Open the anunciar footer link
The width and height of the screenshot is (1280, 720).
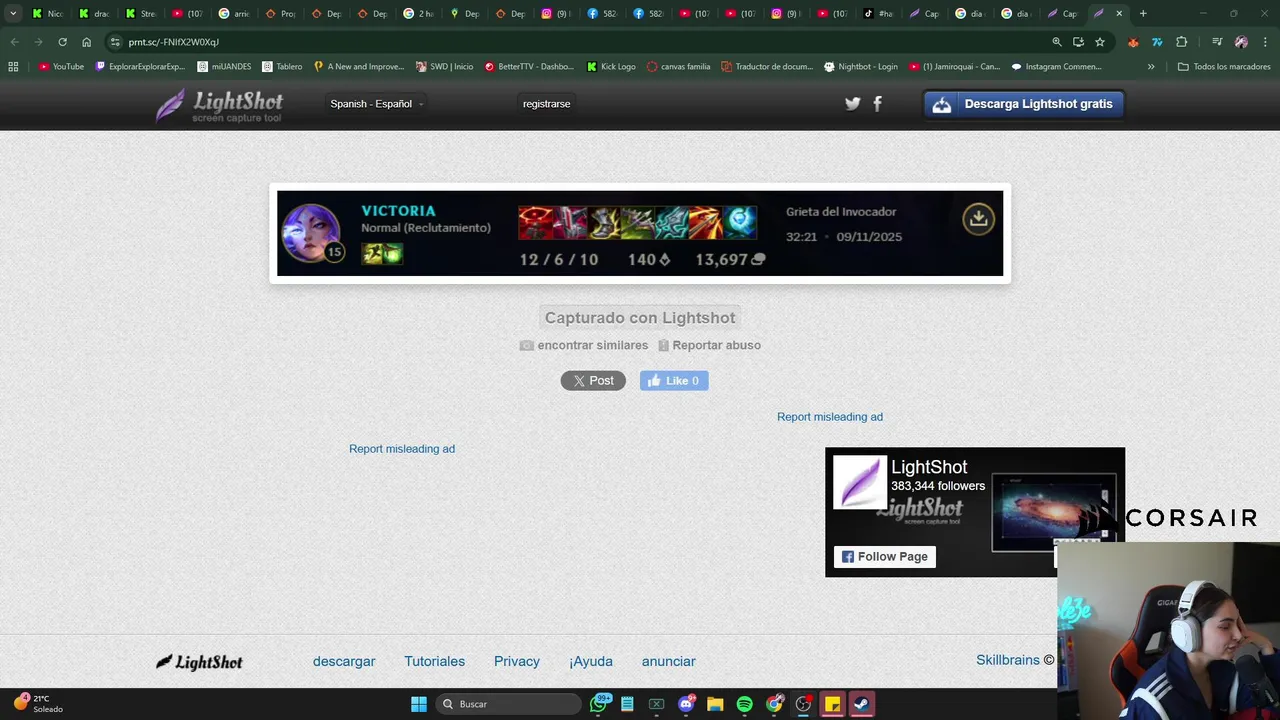click(x=669, y=661)
